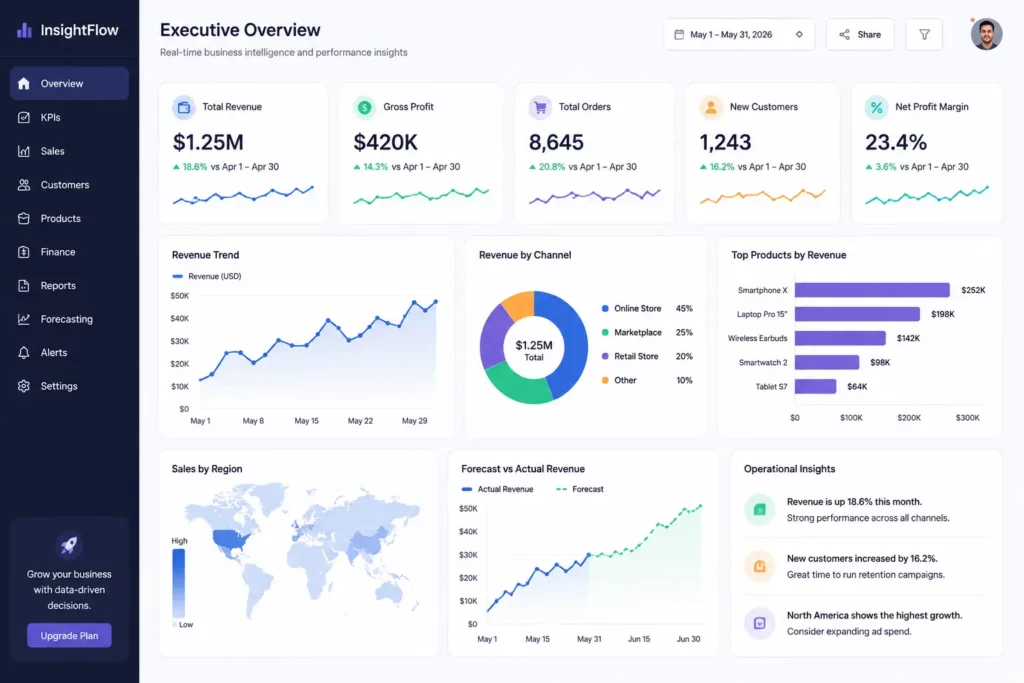The height and width of the screenshot is (683, 1024).
Task: Toggle the Forecast legend entry
Action: pyautogui.click(x=580, y=489)
